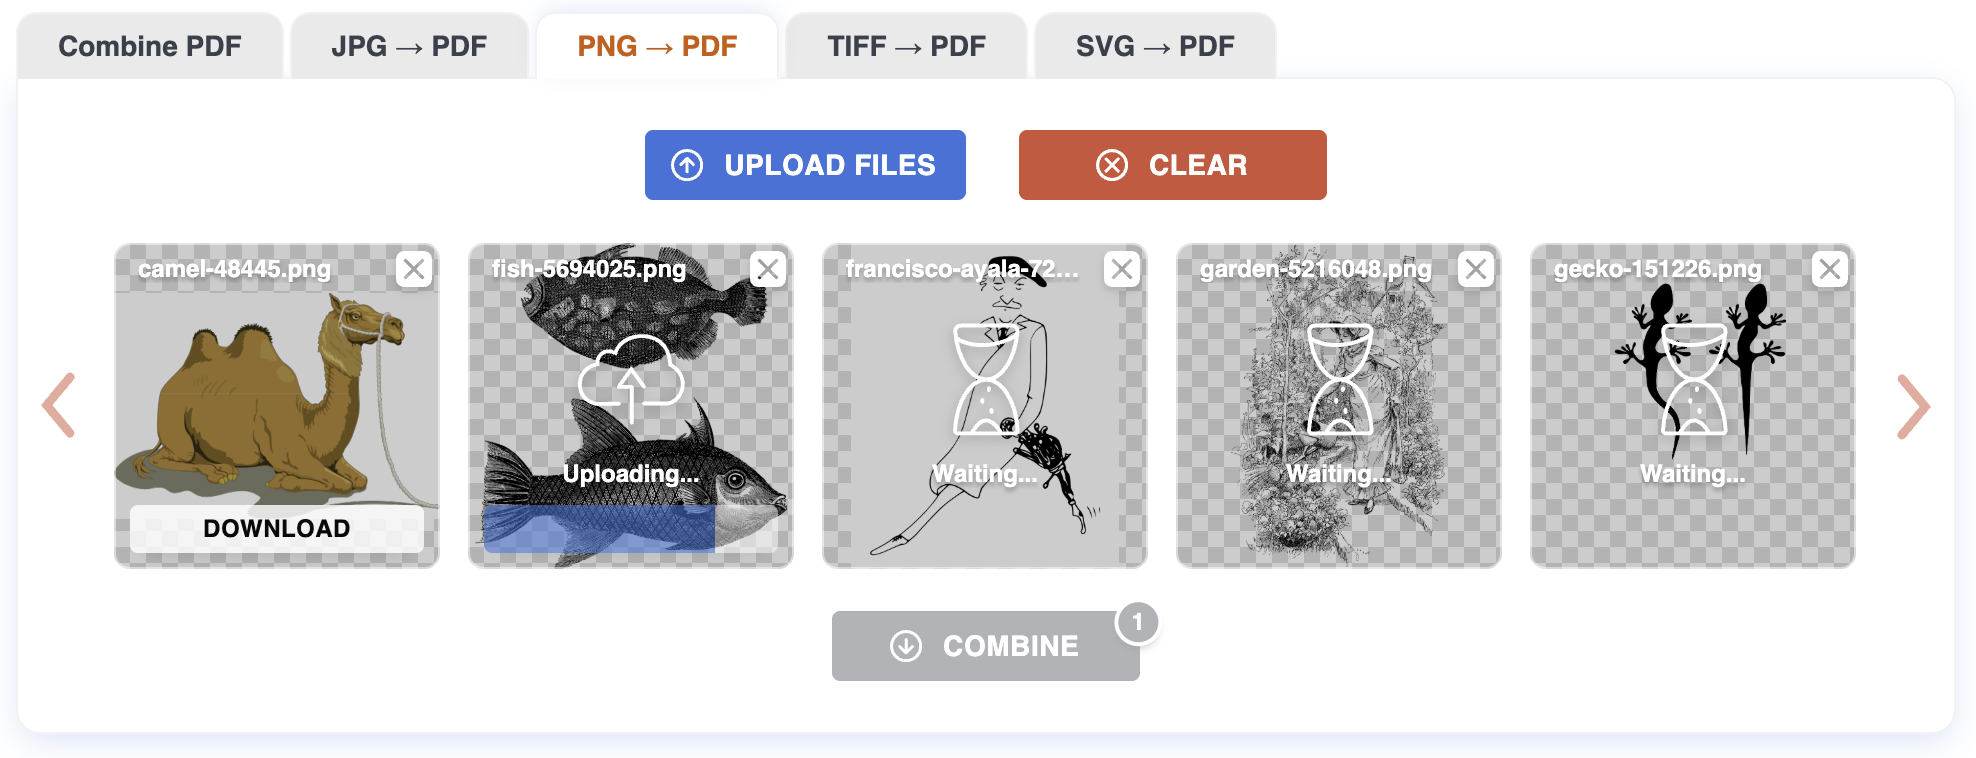Remove fish-5694025.png with its X icon
This screenshot has width=1976, height=758.
tap(768, 269)
